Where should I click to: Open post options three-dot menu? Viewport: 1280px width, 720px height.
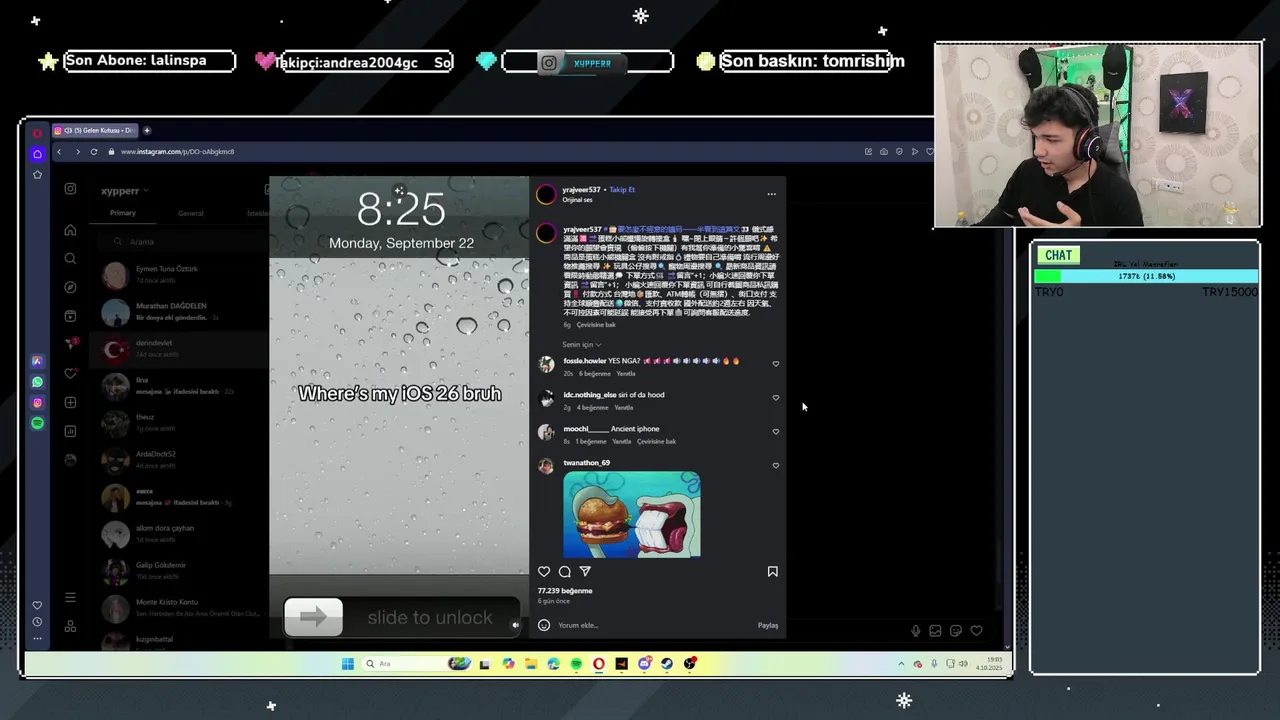click(771, 194)
